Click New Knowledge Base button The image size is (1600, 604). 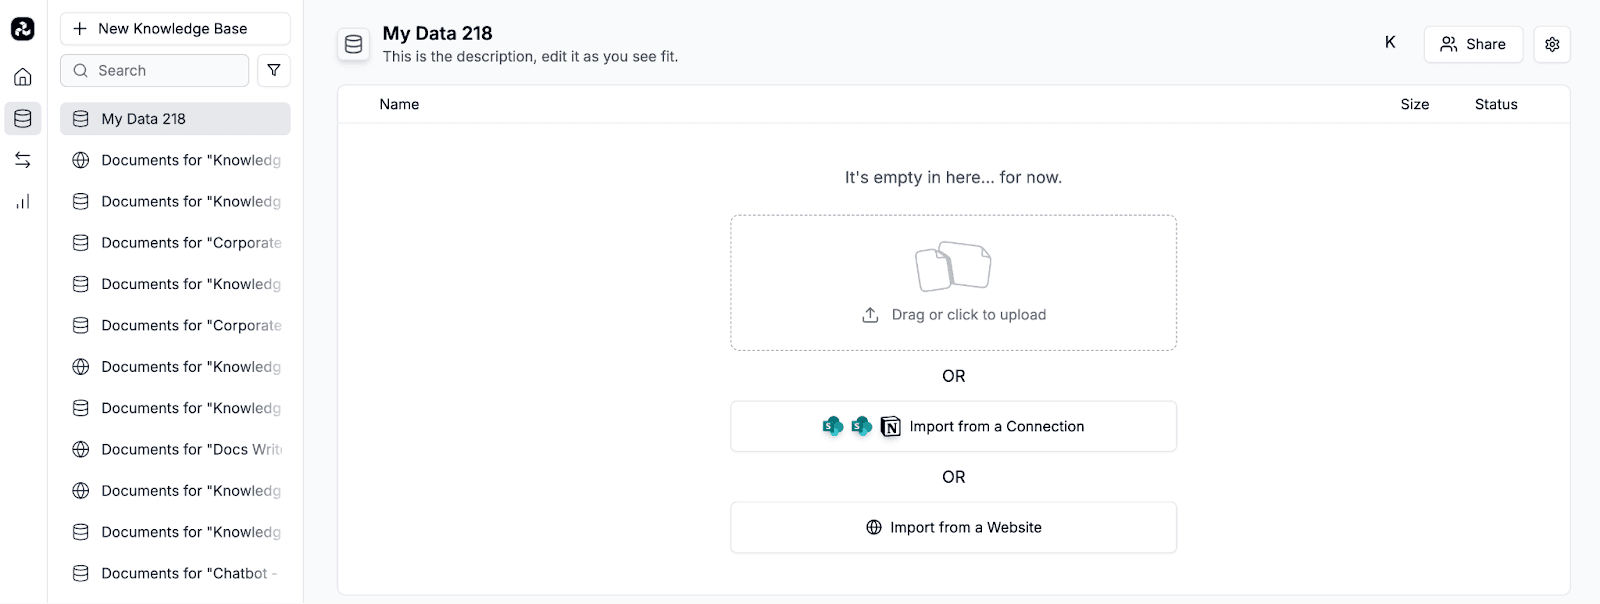coord(175,29)
